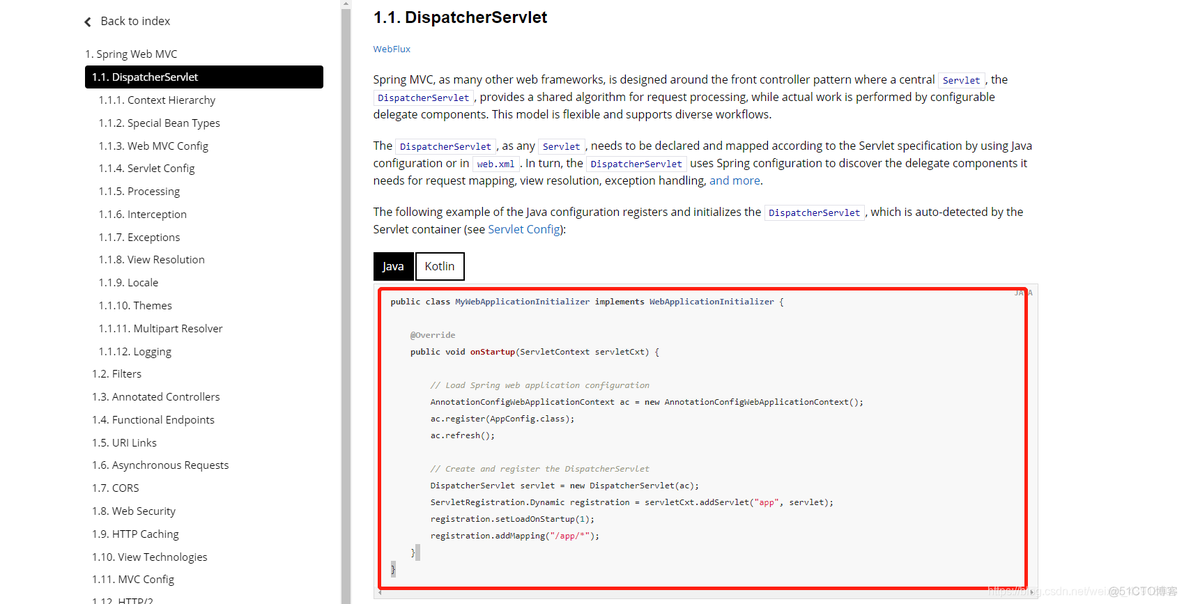1184x604 pixels.
Task: Select 1.6. Asynchronous Requests
Action: (160, 465)
